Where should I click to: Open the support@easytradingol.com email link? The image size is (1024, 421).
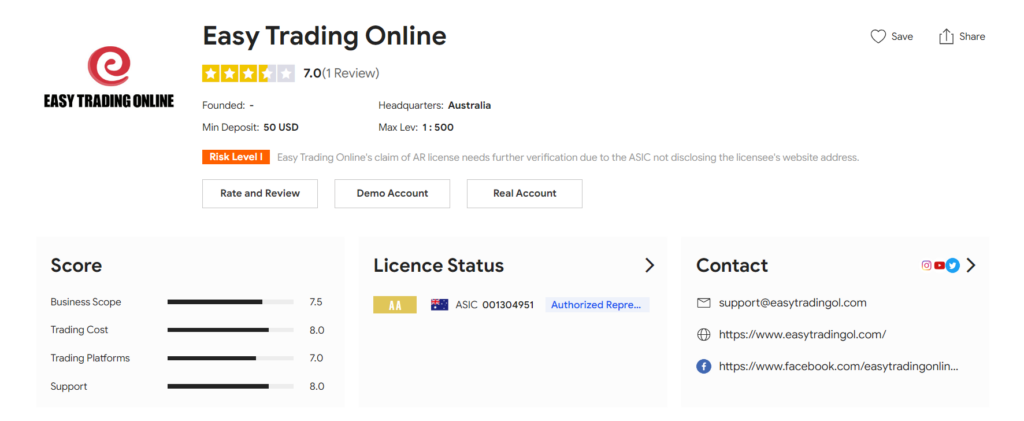[x=792, y=303]
